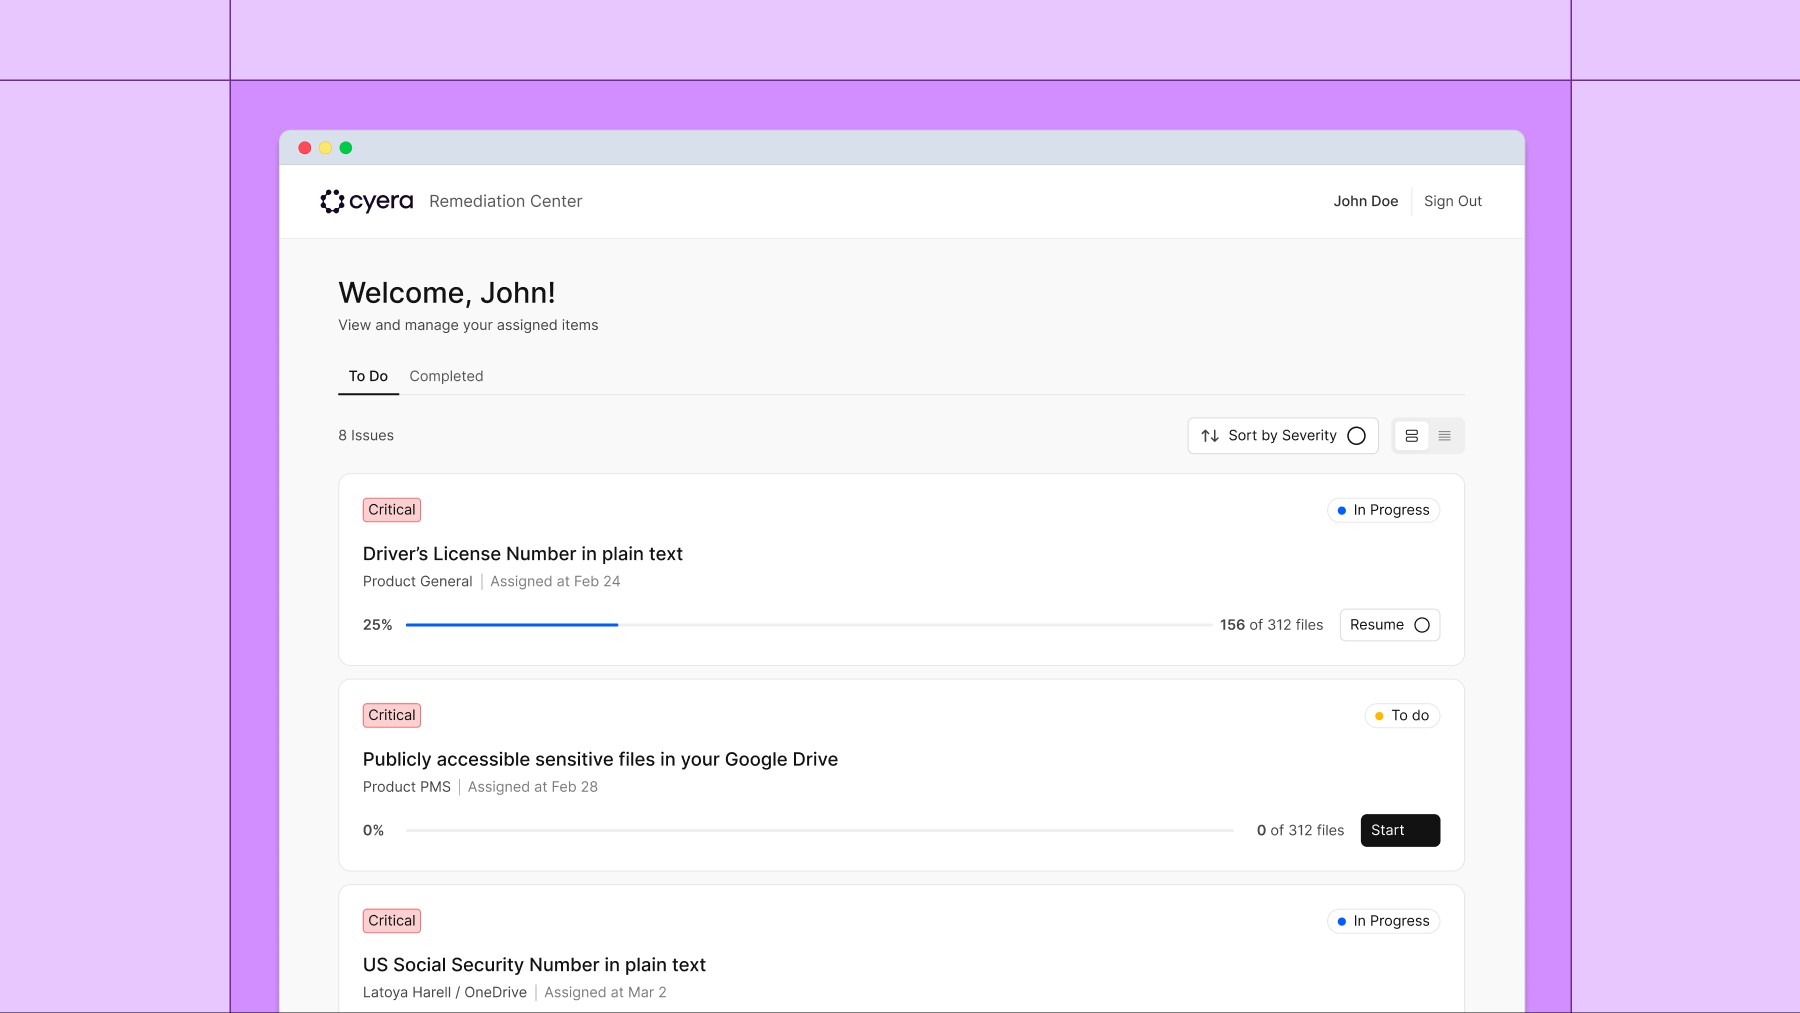Click the '8 Issues' count label
This screenshot has width=1800, height=1013.
coord(366,436)
